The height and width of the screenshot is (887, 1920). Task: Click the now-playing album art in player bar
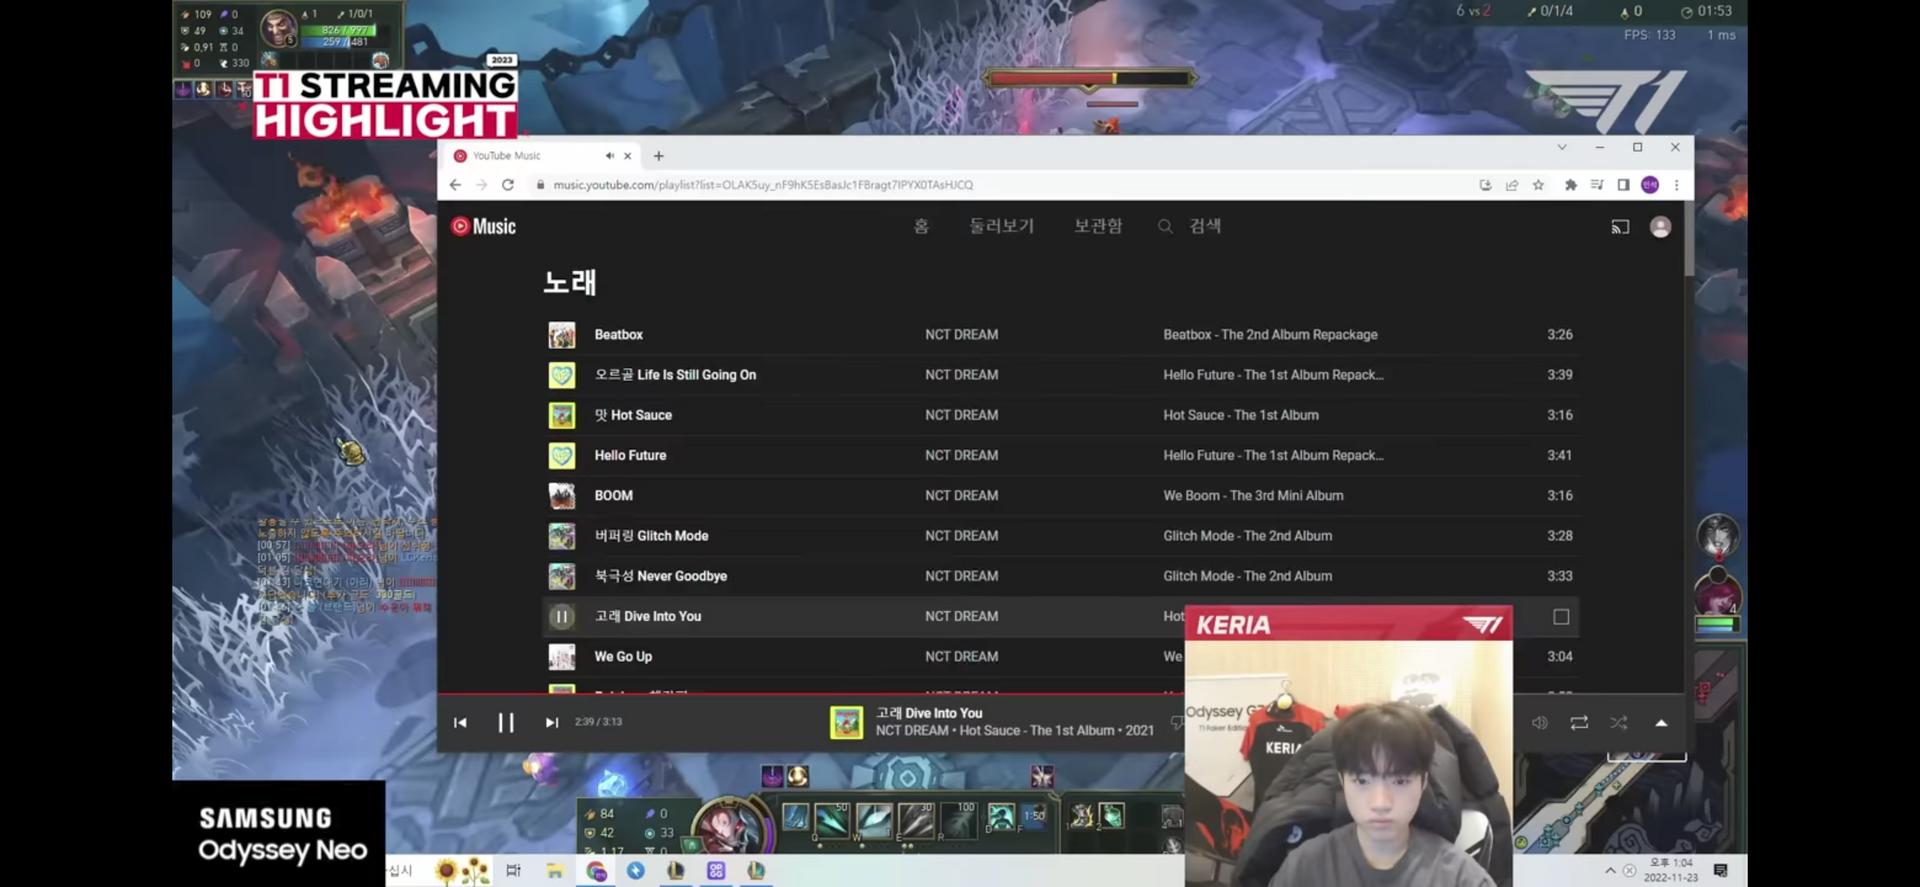847,722
